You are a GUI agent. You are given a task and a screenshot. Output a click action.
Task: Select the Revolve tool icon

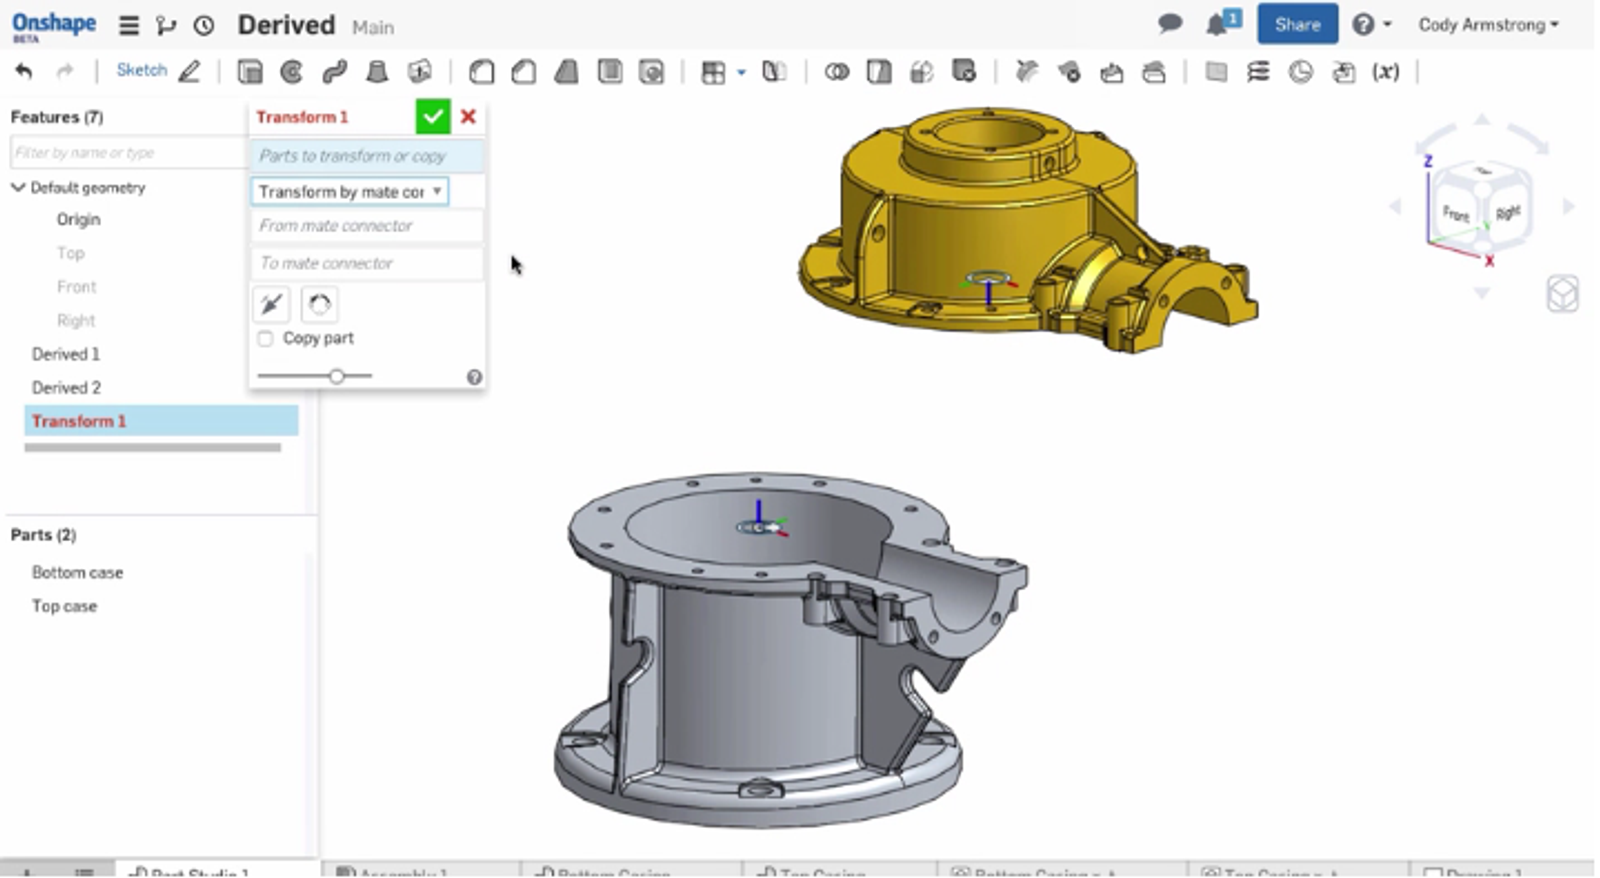click(x=292, y=72)
